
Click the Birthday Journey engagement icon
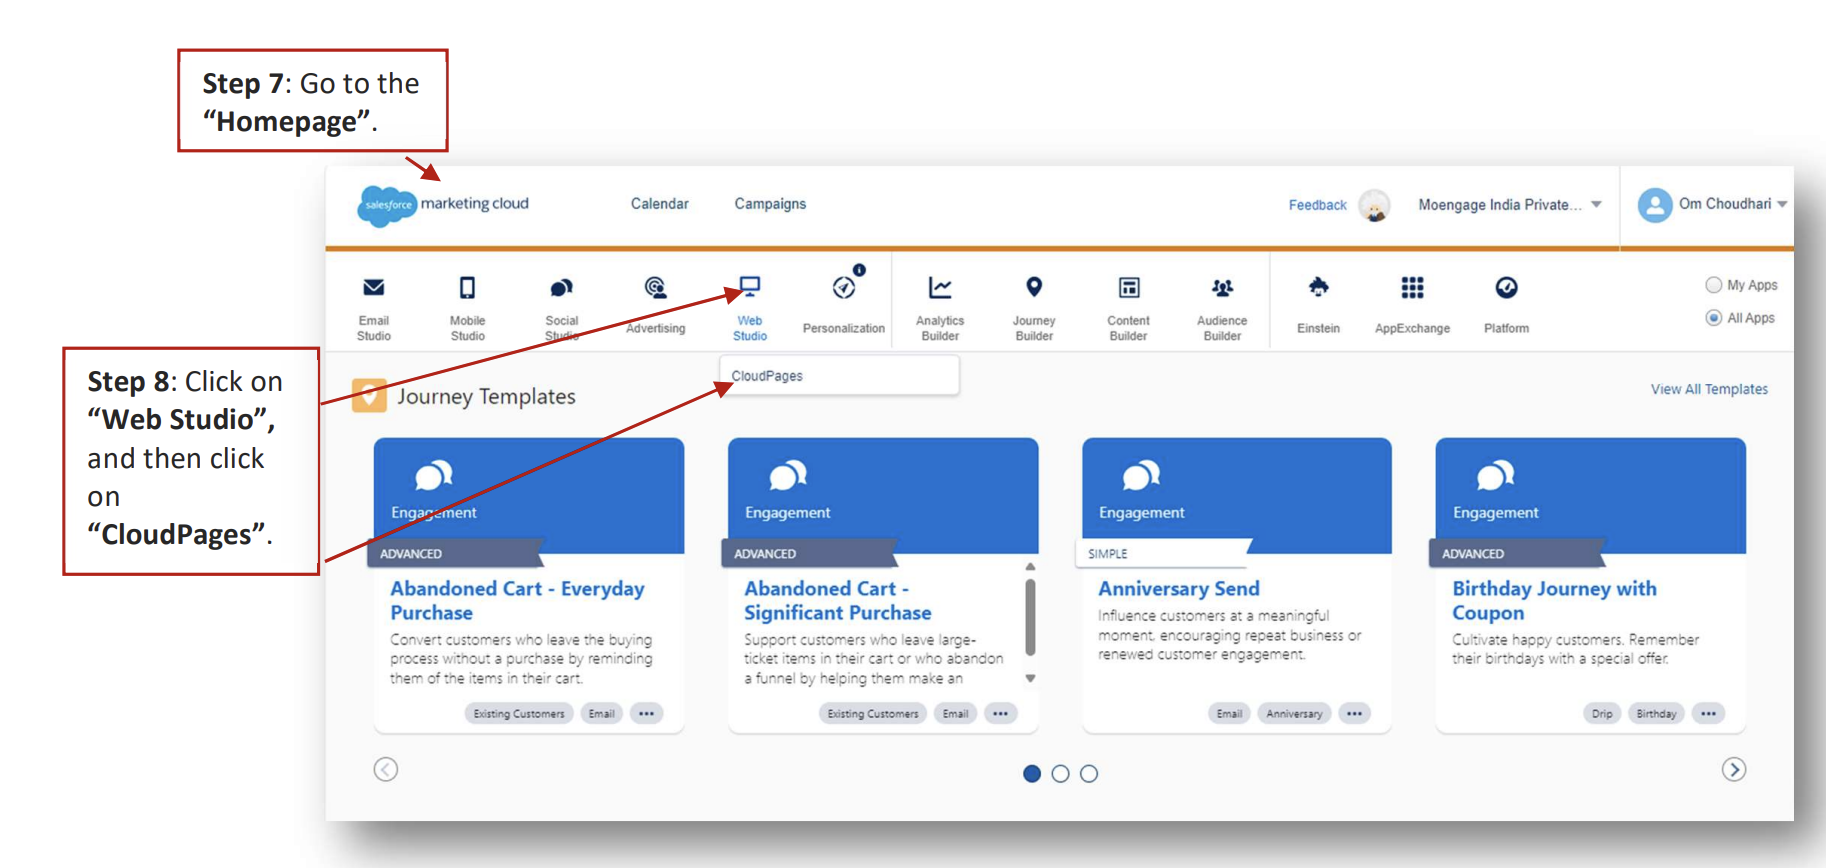coord(1496,475)
